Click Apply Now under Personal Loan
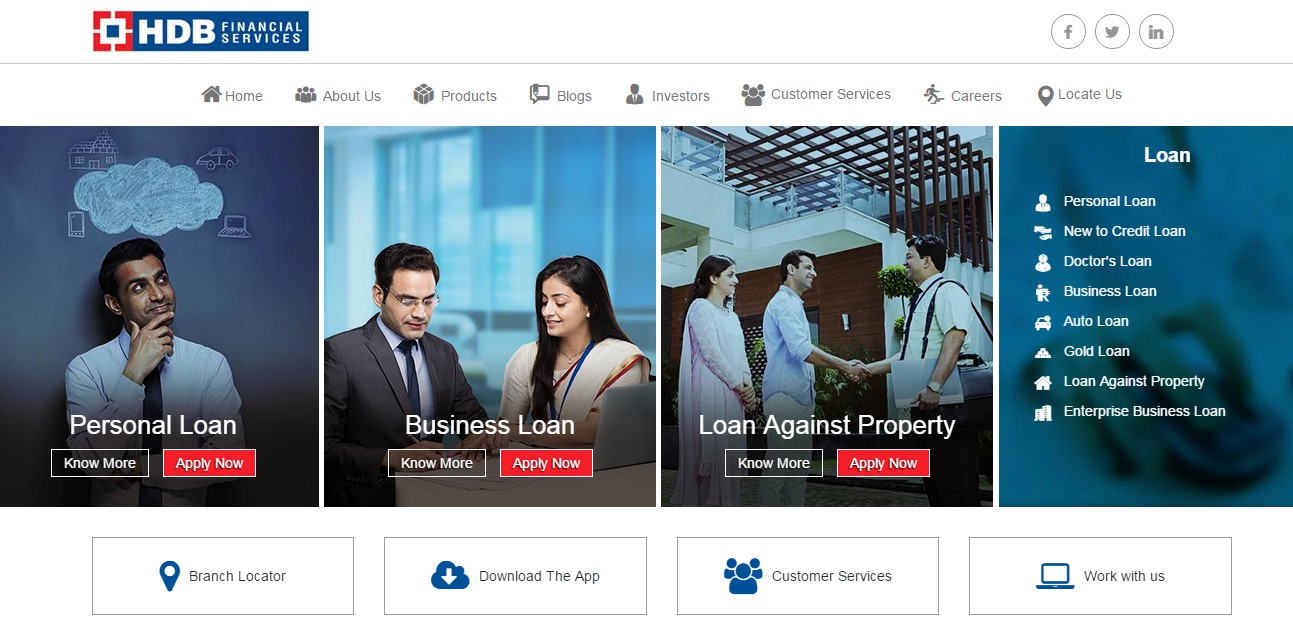This screenshot has height=641, width=1293. coord(209,463)
